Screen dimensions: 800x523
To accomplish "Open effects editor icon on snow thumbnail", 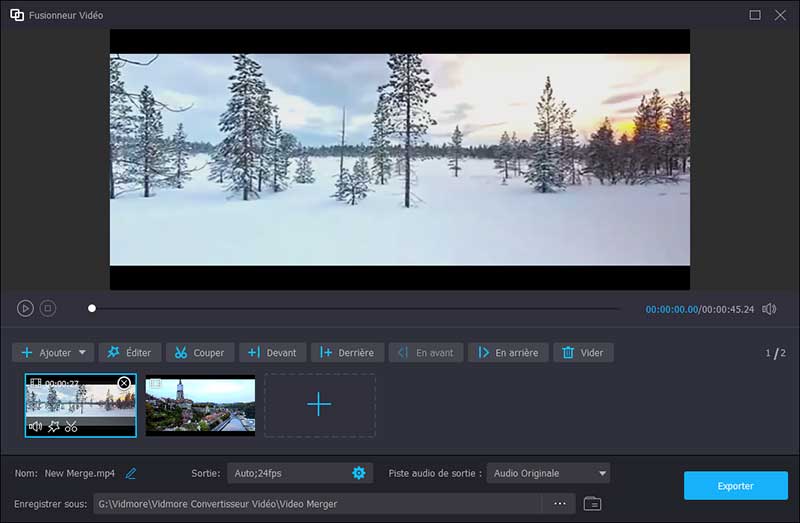I will point(54,427).
